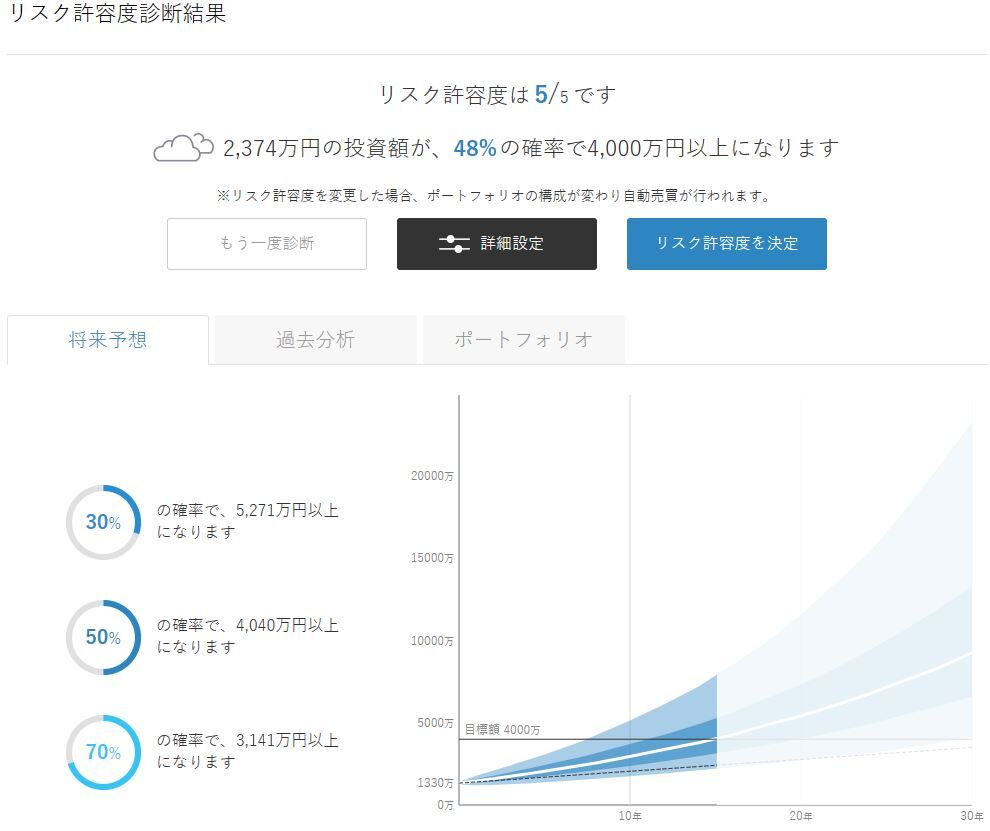Click the 5,271万円以上 text
The width and height of the screenshot is (990, 831).
pos(287,510)
